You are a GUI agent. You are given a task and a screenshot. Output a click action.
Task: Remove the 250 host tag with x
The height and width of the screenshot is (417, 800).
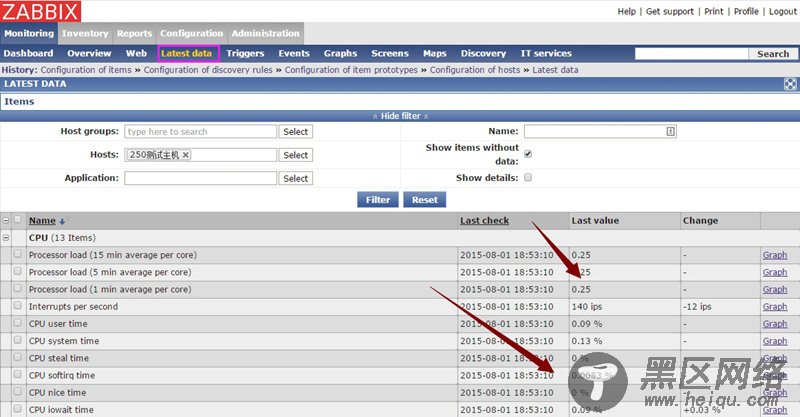click(x=186, y=155)
